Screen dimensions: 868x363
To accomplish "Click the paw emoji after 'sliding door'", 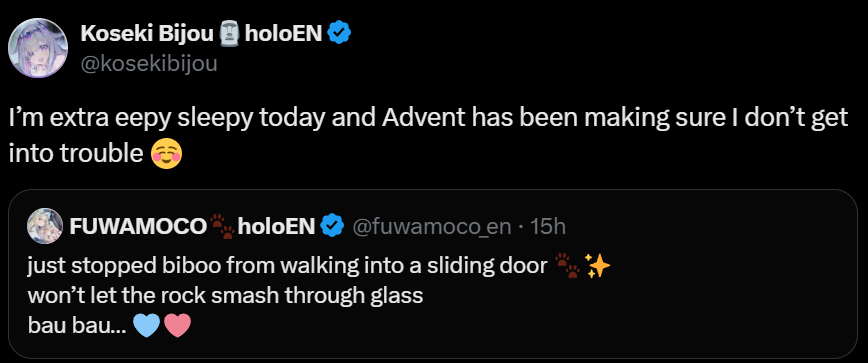I will pos(567,266).
